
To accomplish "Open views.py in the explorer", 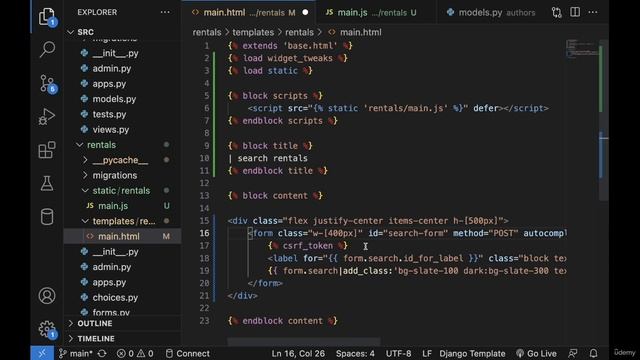I will (x=122, y=129).
